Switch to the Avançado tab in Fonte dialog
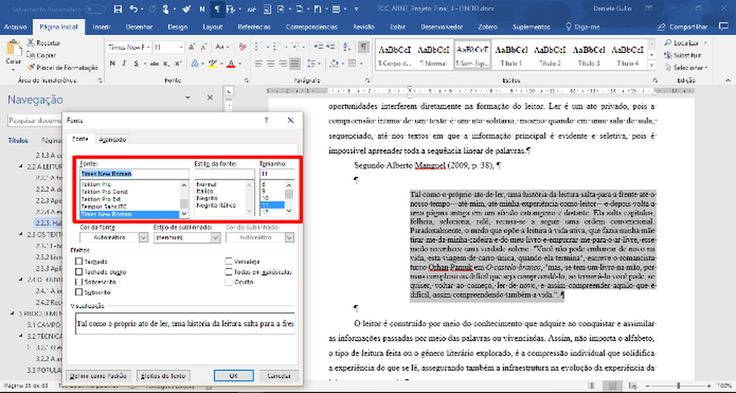 point(112,139)
